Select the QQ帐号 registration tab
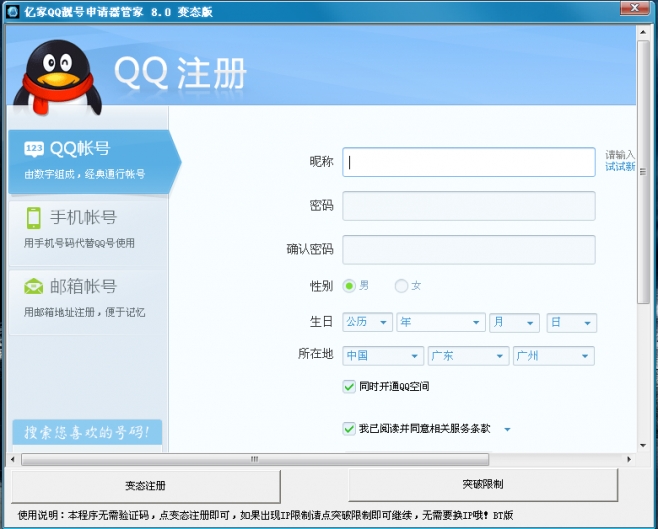This screenshot has height=529, width=658. click(x=94, y=162)
